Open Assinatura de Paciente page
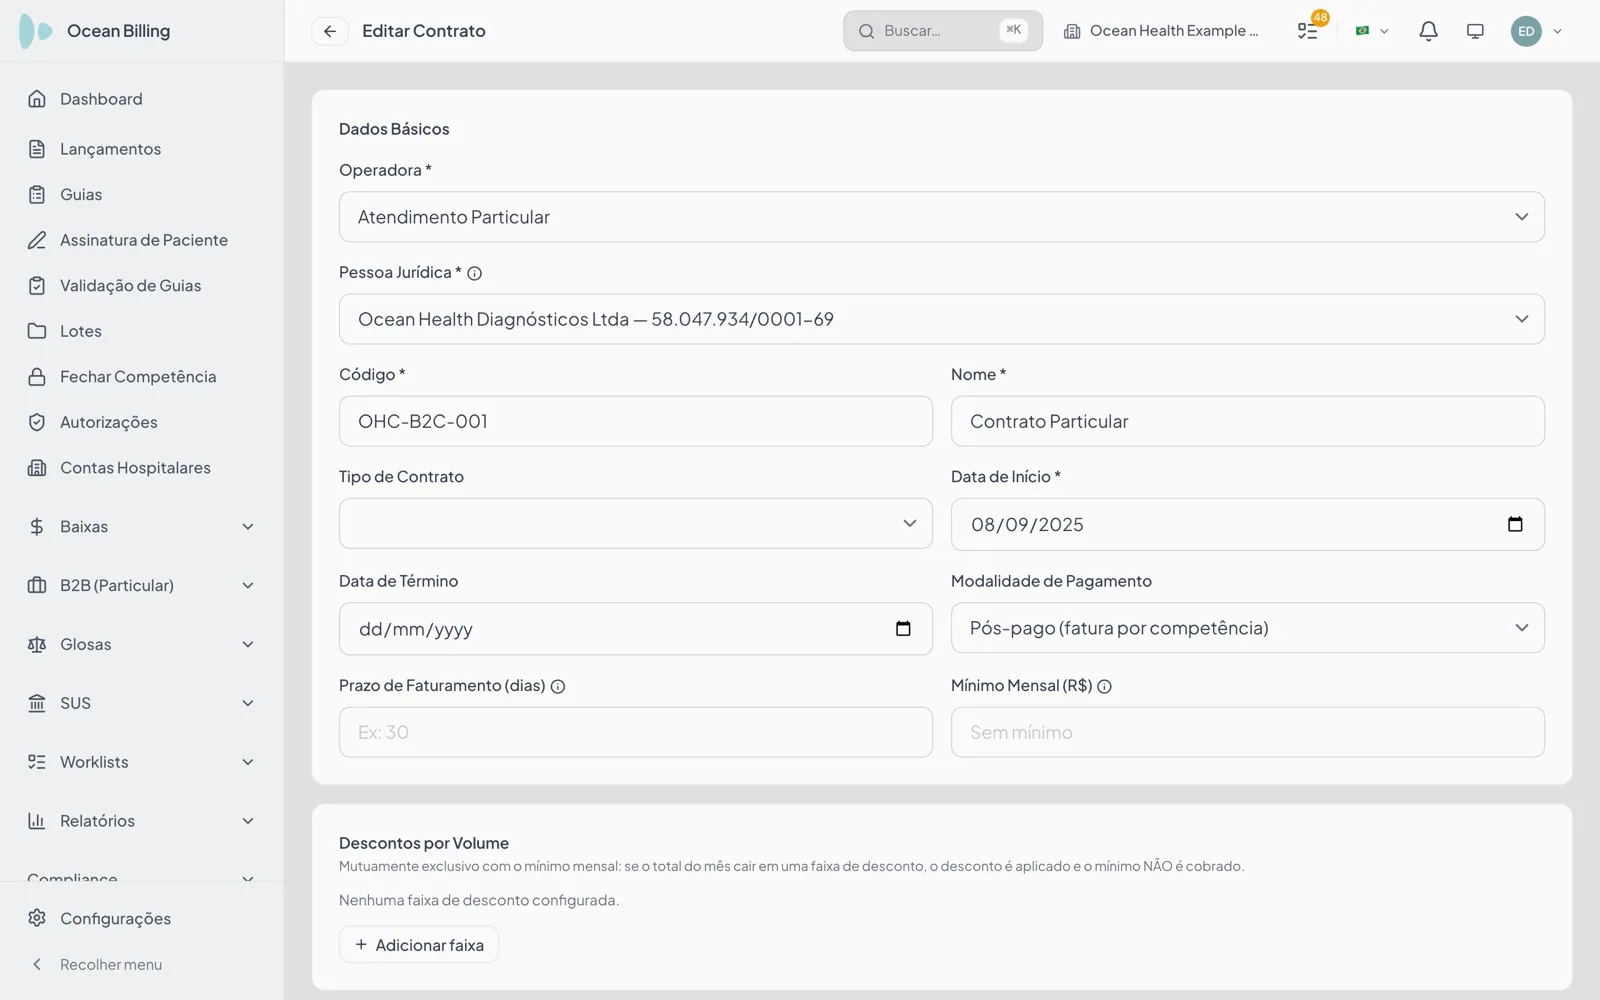 click(141, 240)
